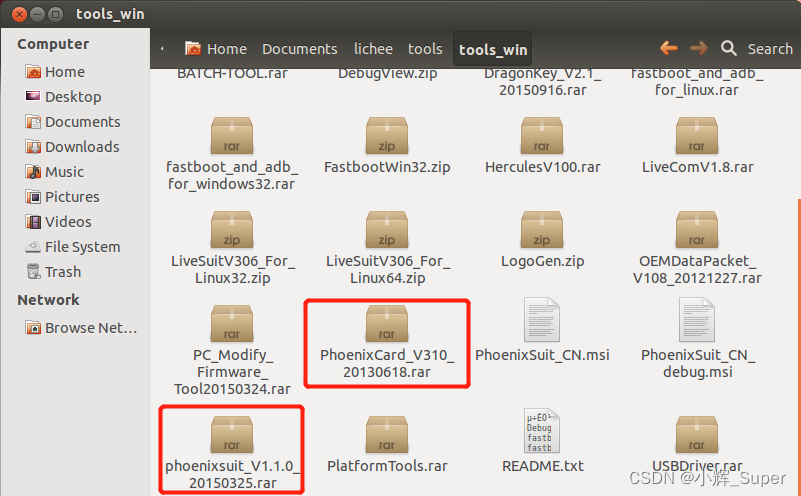The width and height of the screenshot is (801, 496).
Task: Click the Browse Network icon
Action: 33,327
